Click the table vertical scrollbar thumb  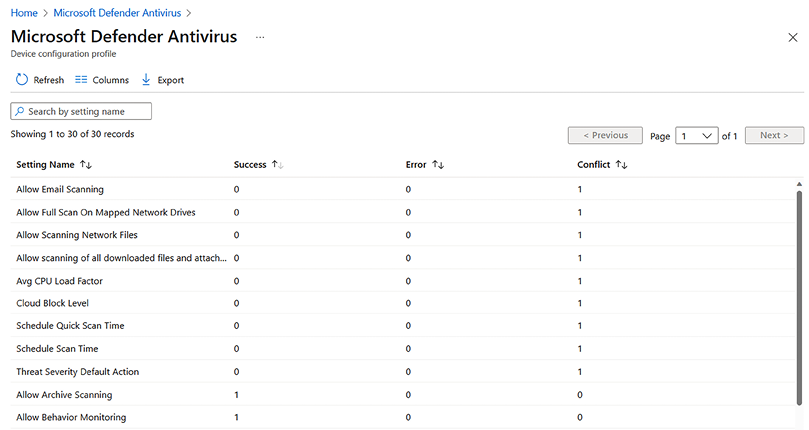pos(799,298)
